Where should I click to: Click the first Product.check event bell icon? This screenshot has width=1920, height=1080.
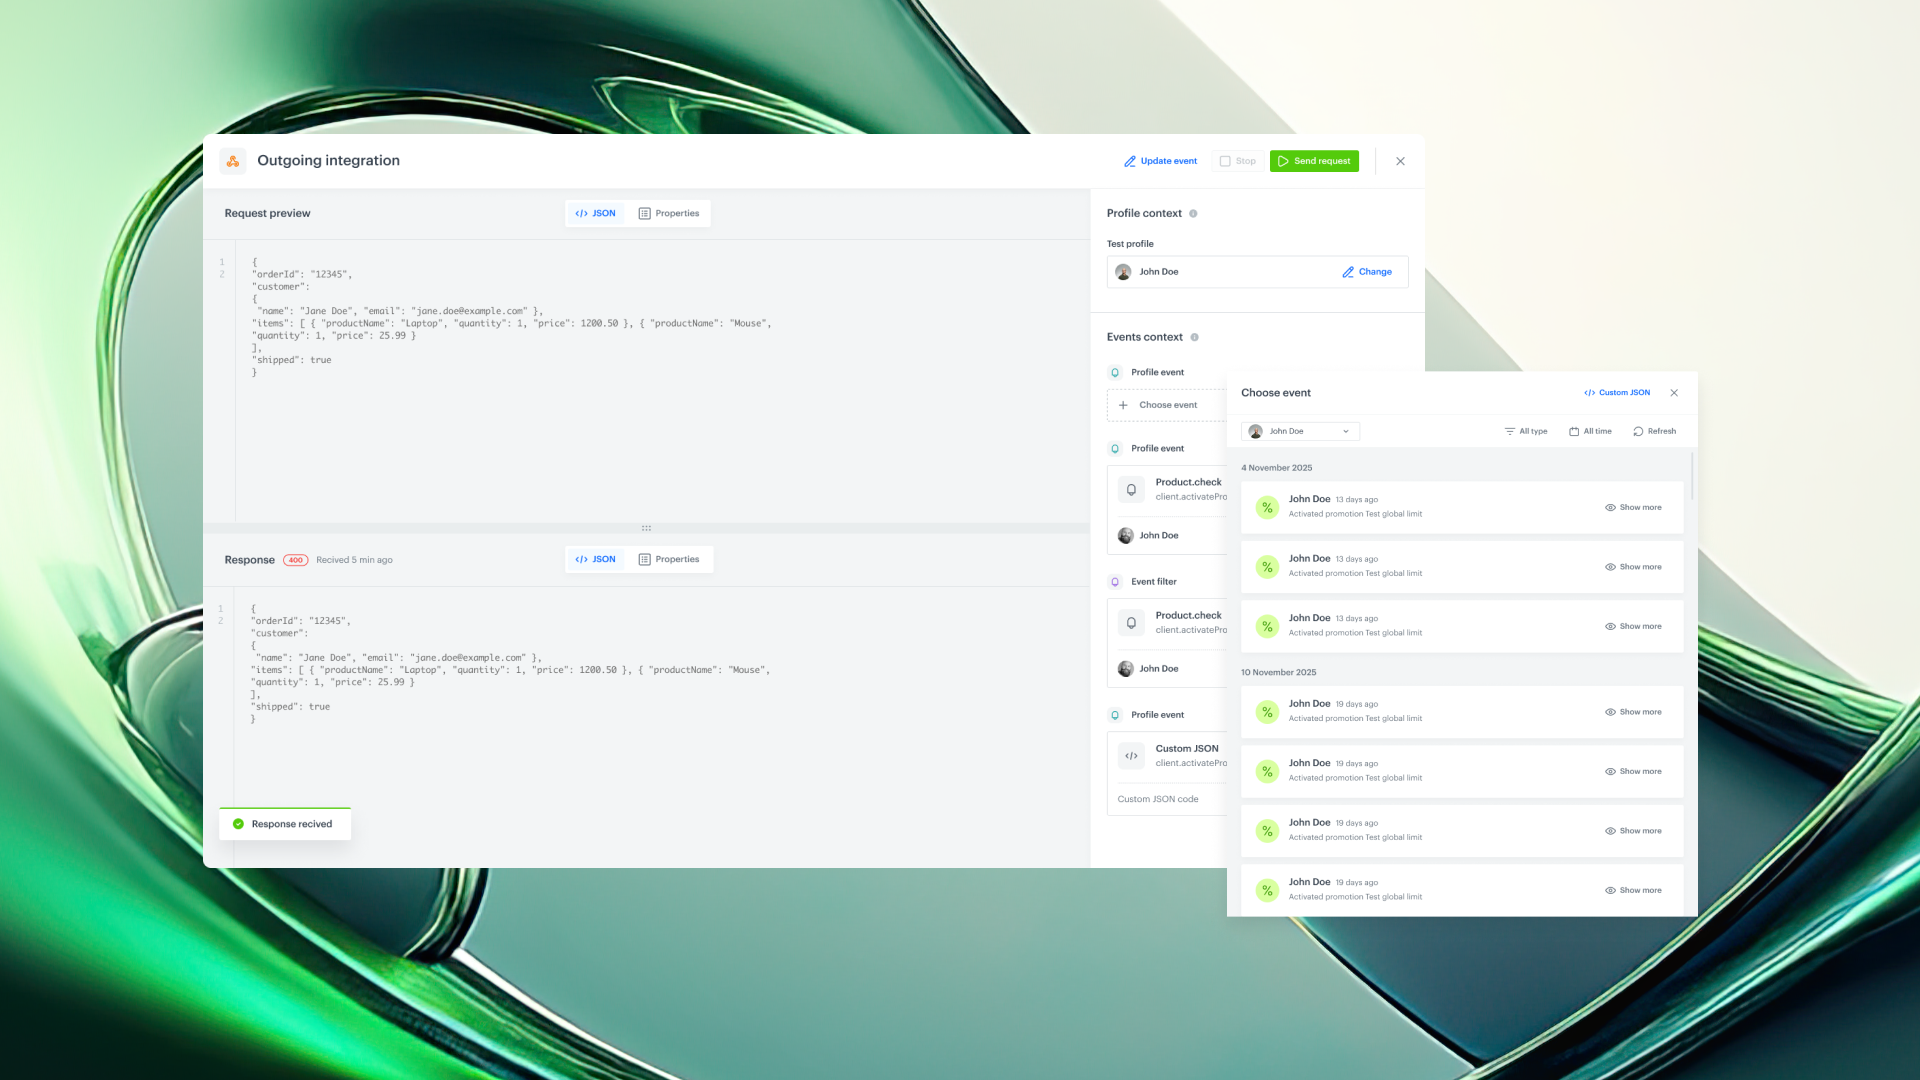pos(1131,489)
